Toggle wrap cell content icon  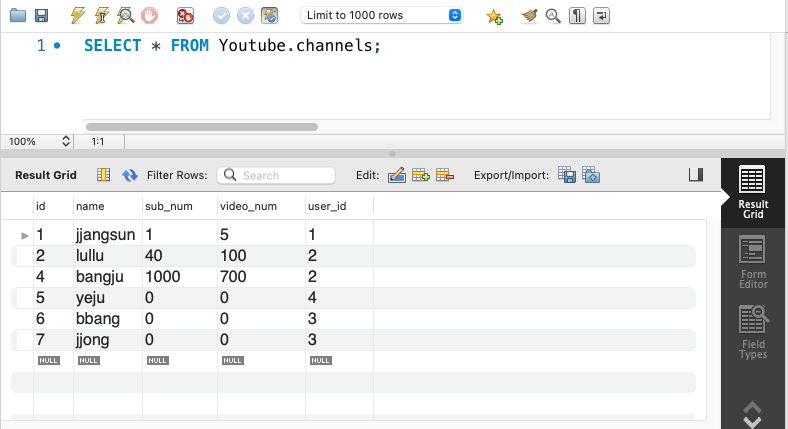pyautogui.click(x=104, y=175)
